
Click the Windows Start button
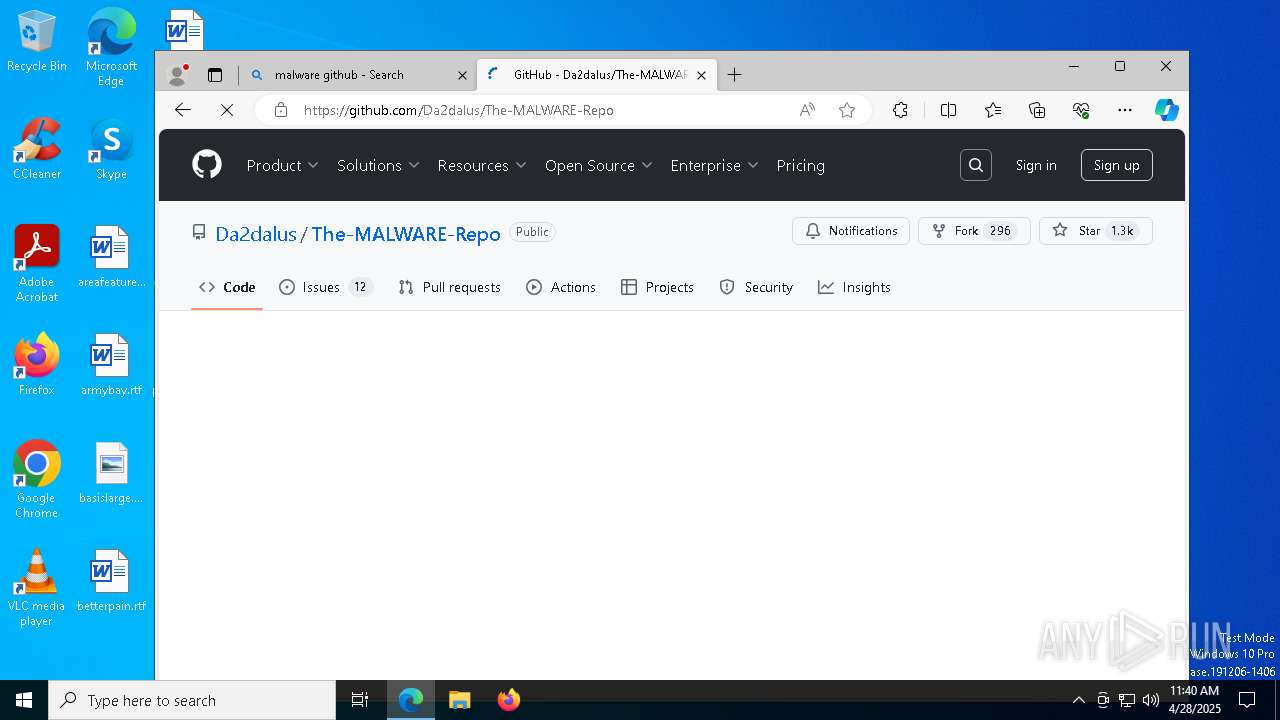point(24,700)
